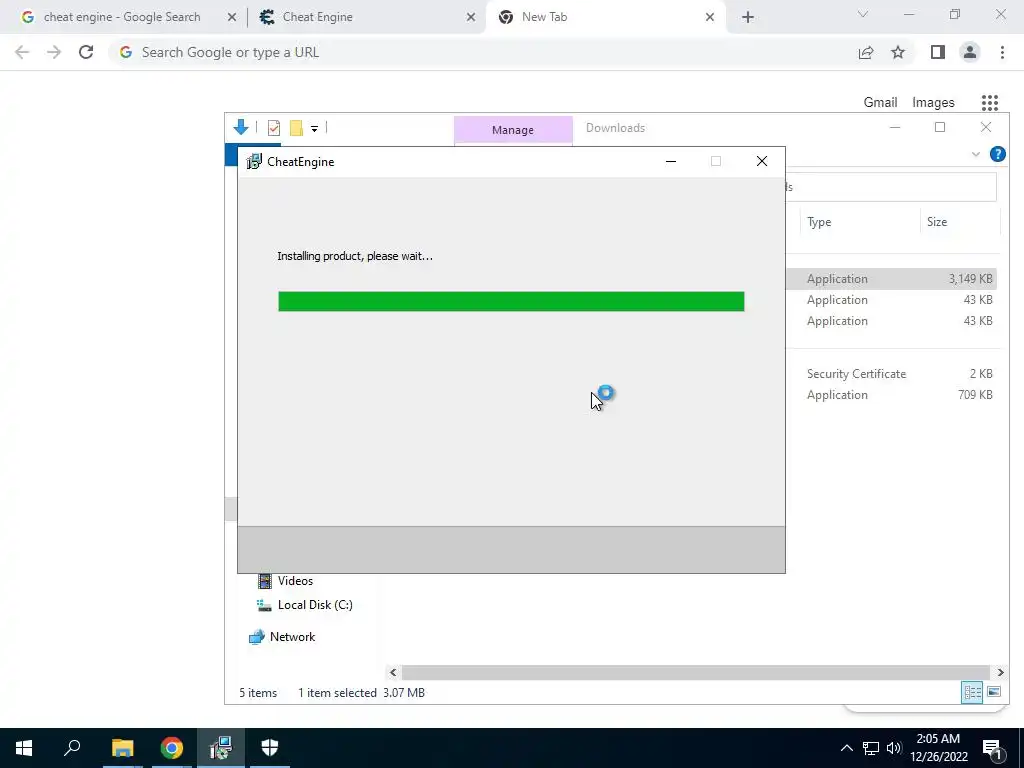1024x768 pixels.
Task: Click the New folder icon in File Explorer
Action: 296,128
